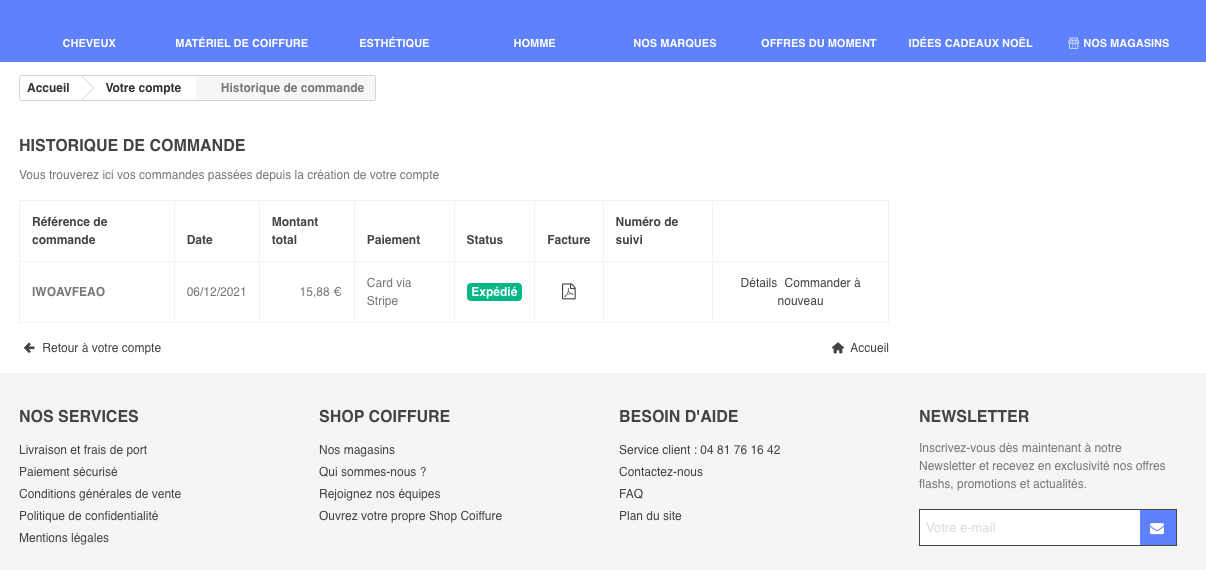Open Idées cadeaux Noël menu
The image size is (1206, 570).
(x=970, y=43)
